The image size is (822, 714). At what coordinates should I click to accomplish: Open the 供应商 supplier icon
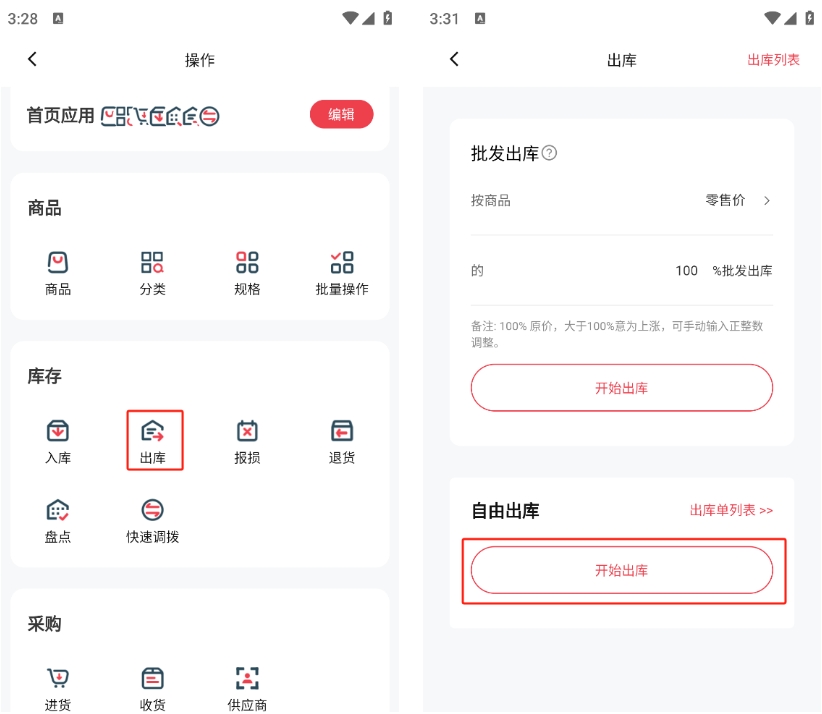click(247, 688)
